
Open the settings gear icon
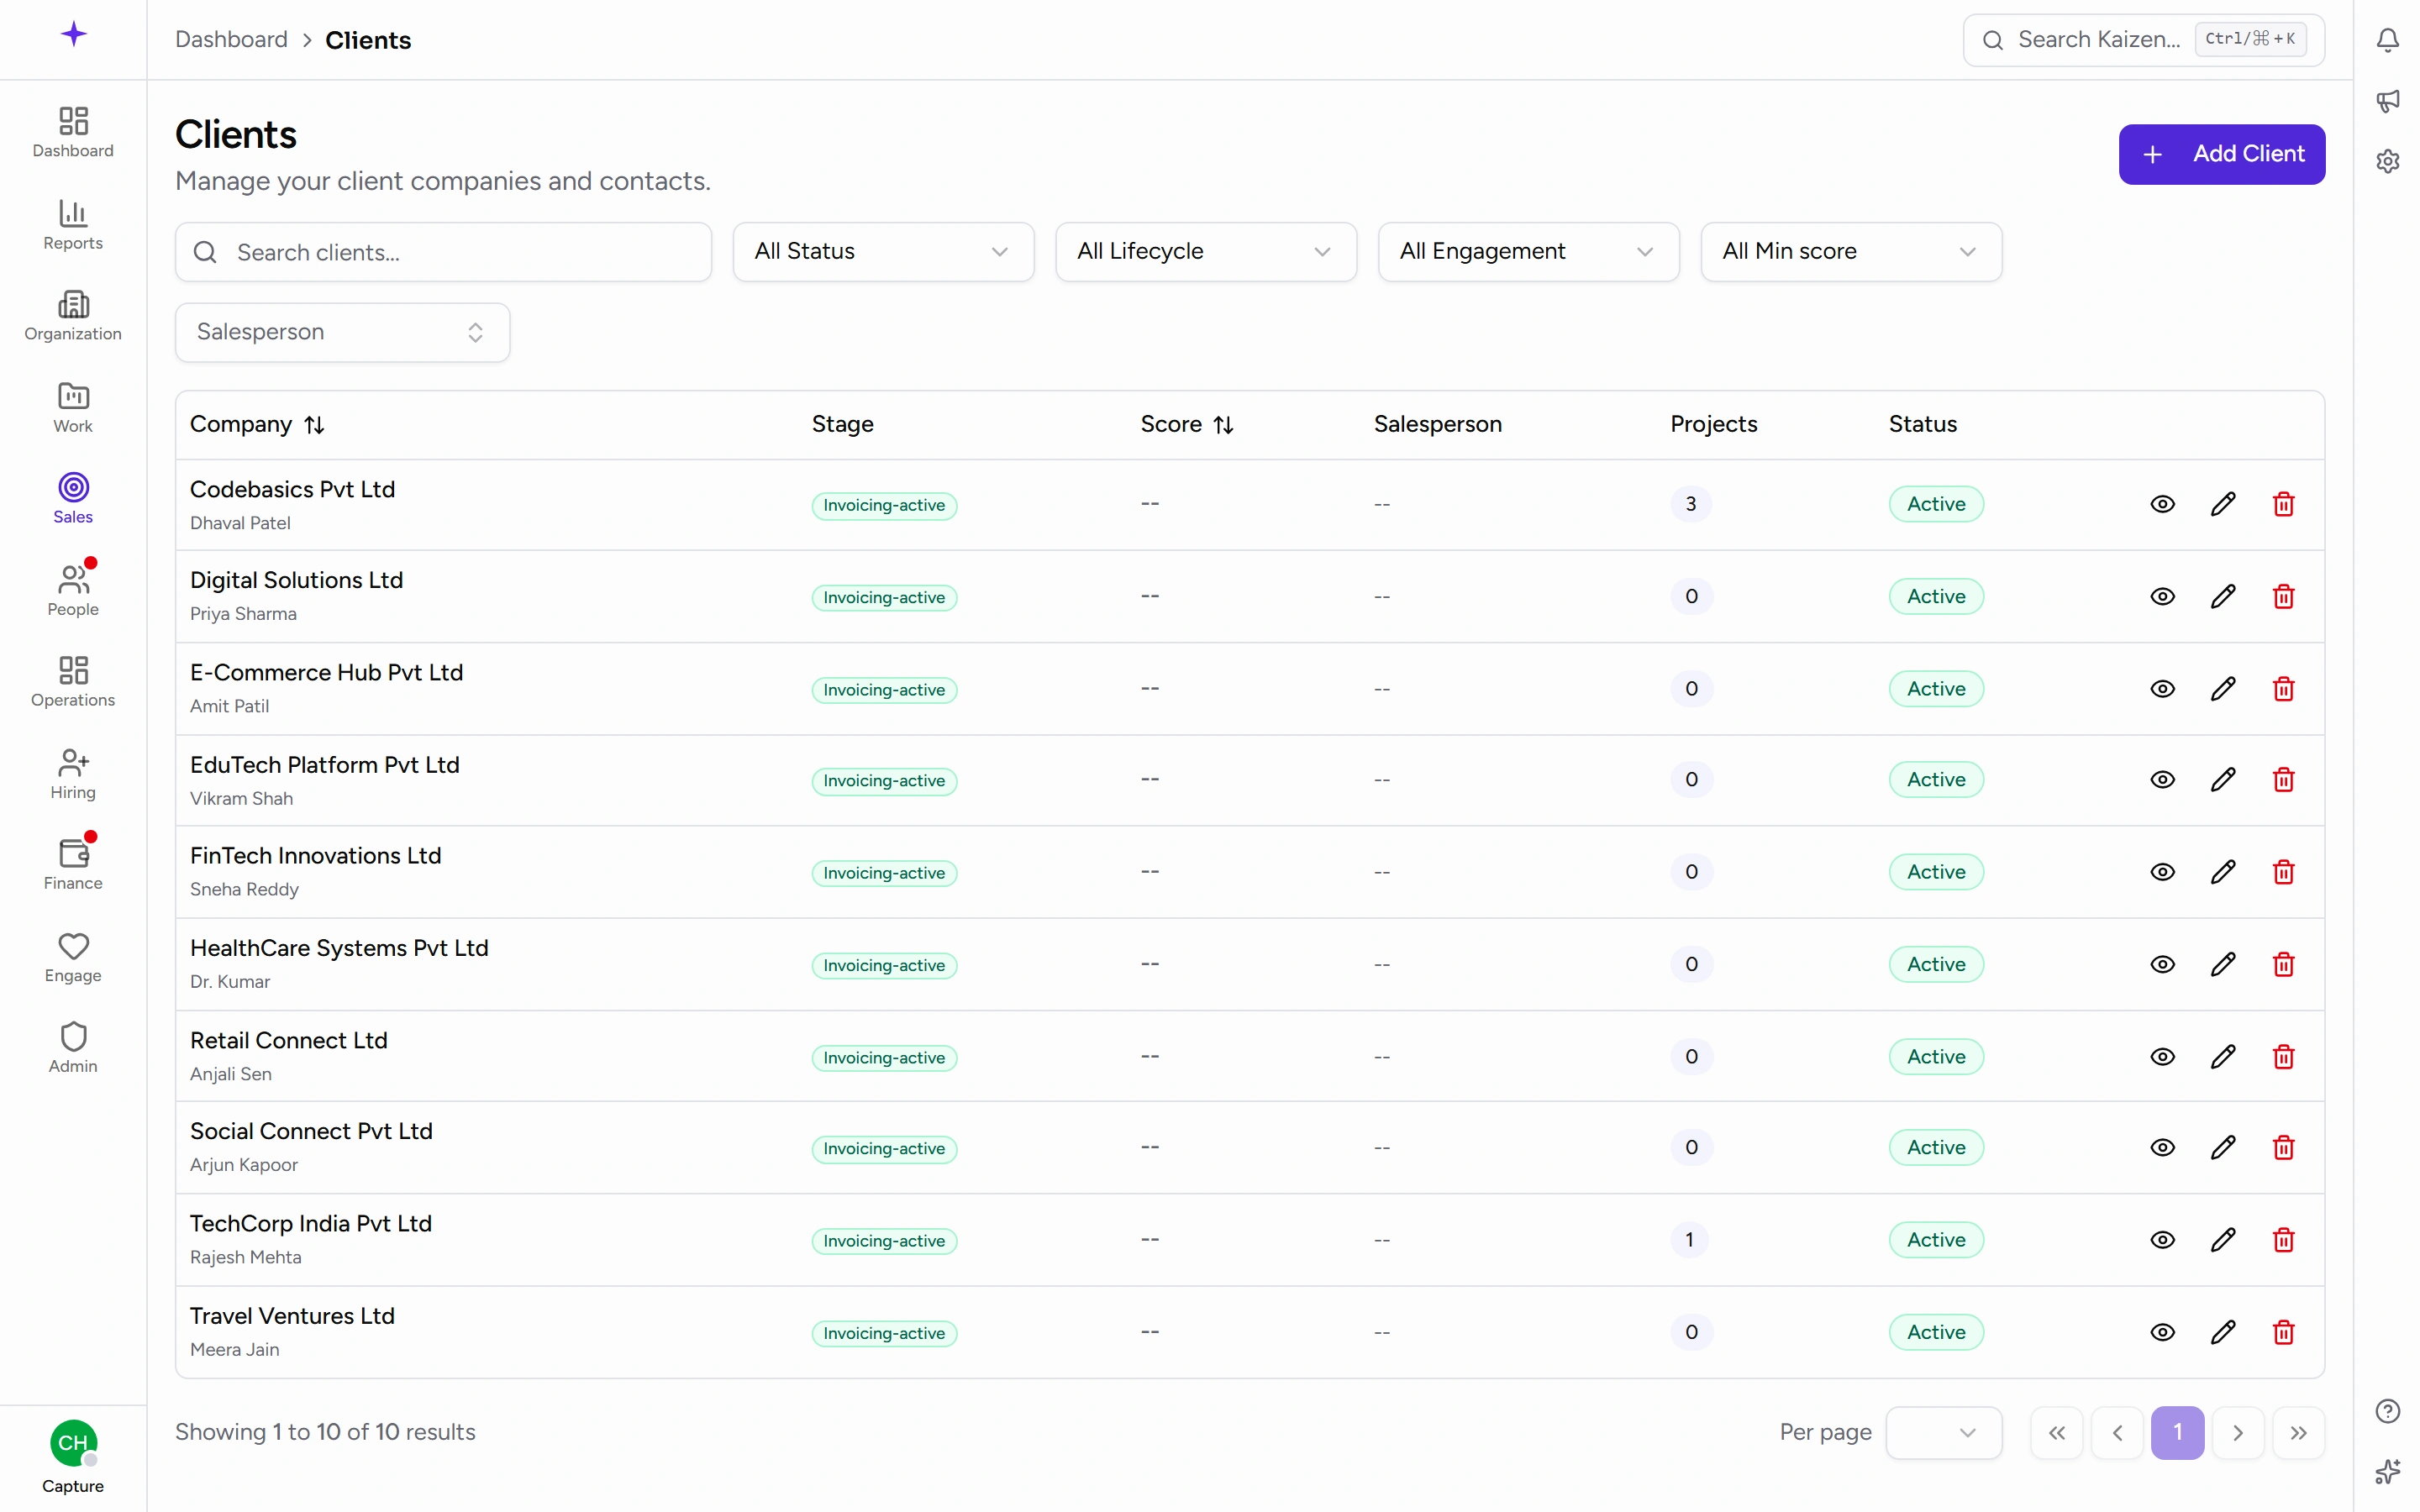[x=2387, y=161]
